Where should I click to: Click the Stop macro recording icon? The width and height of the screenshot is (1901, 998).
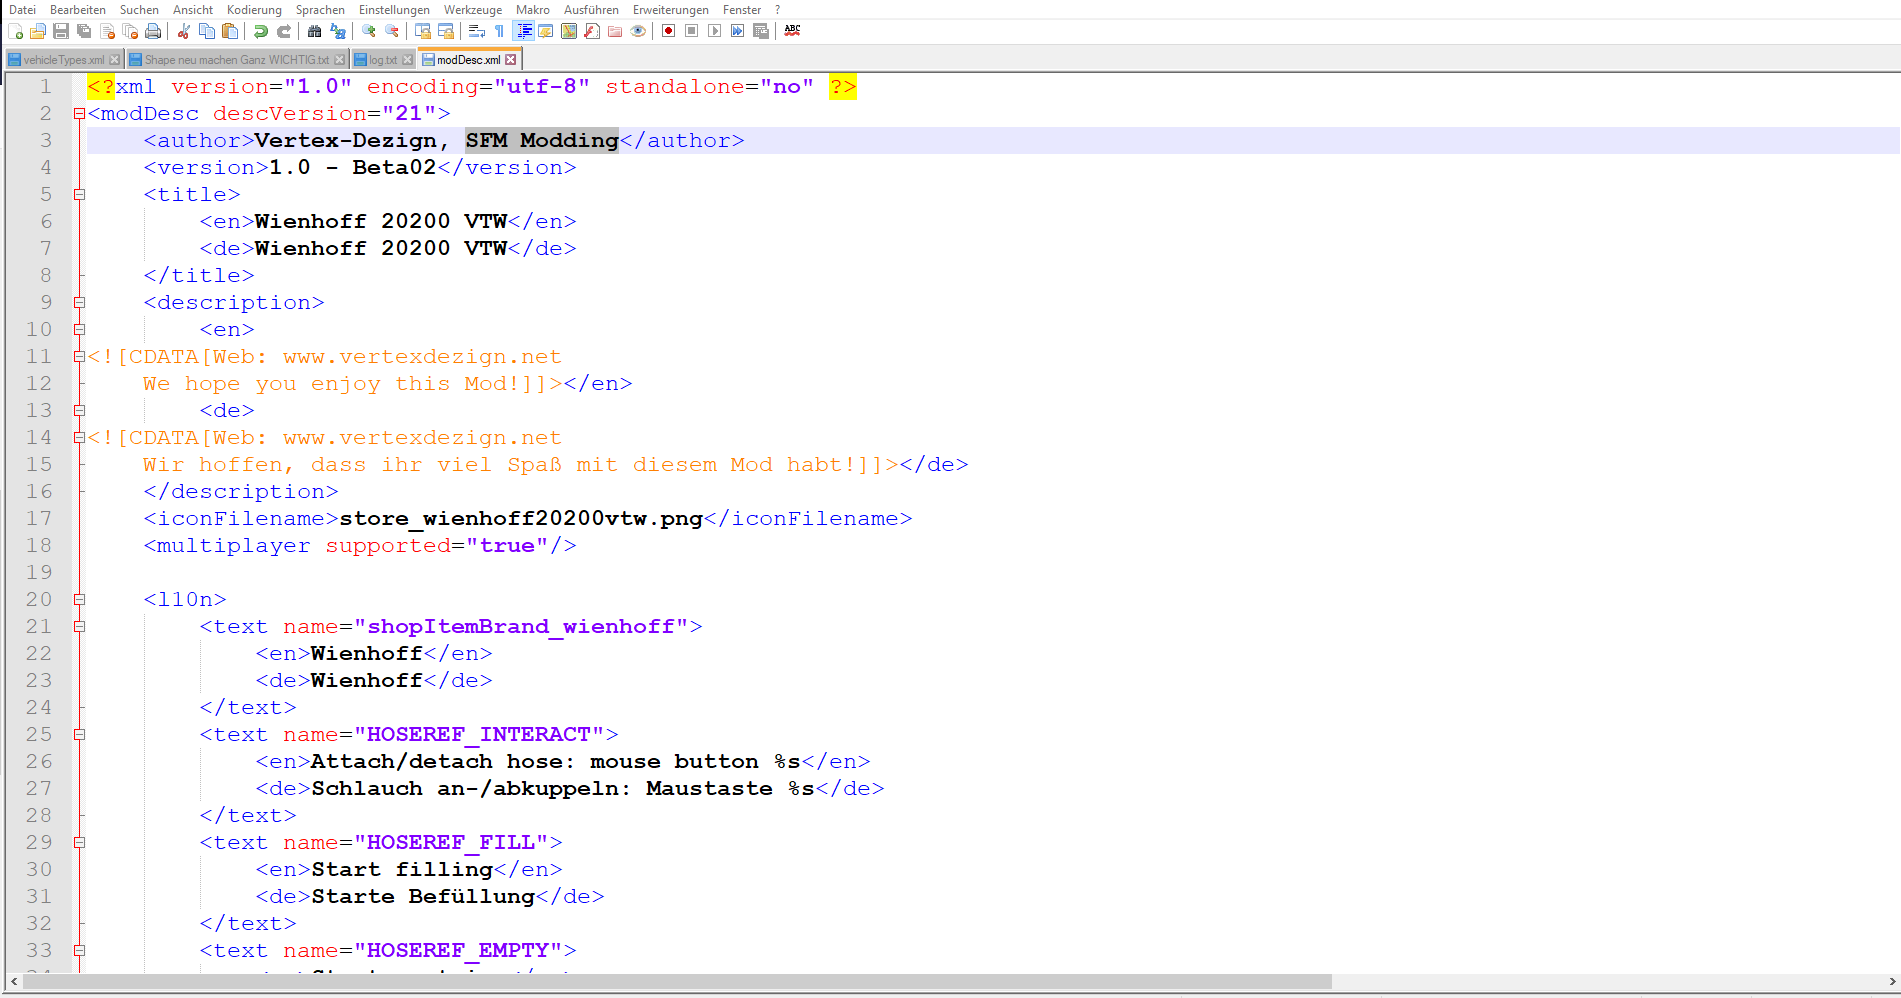691,31
